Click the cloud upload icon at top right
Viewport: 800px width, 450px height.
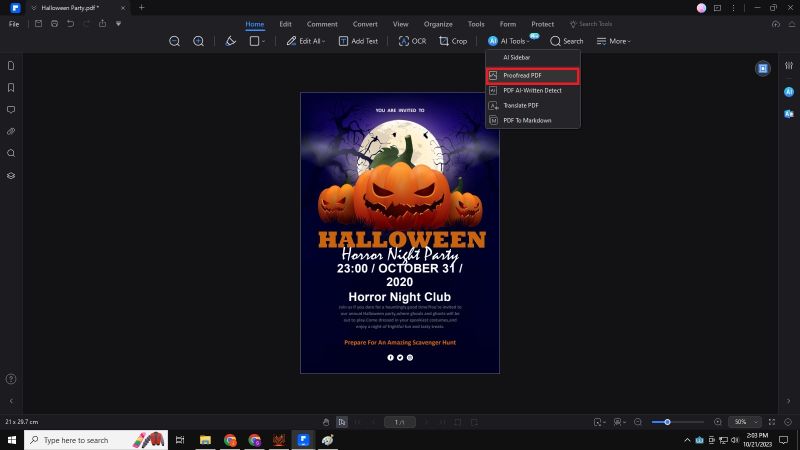pos(776,24)
